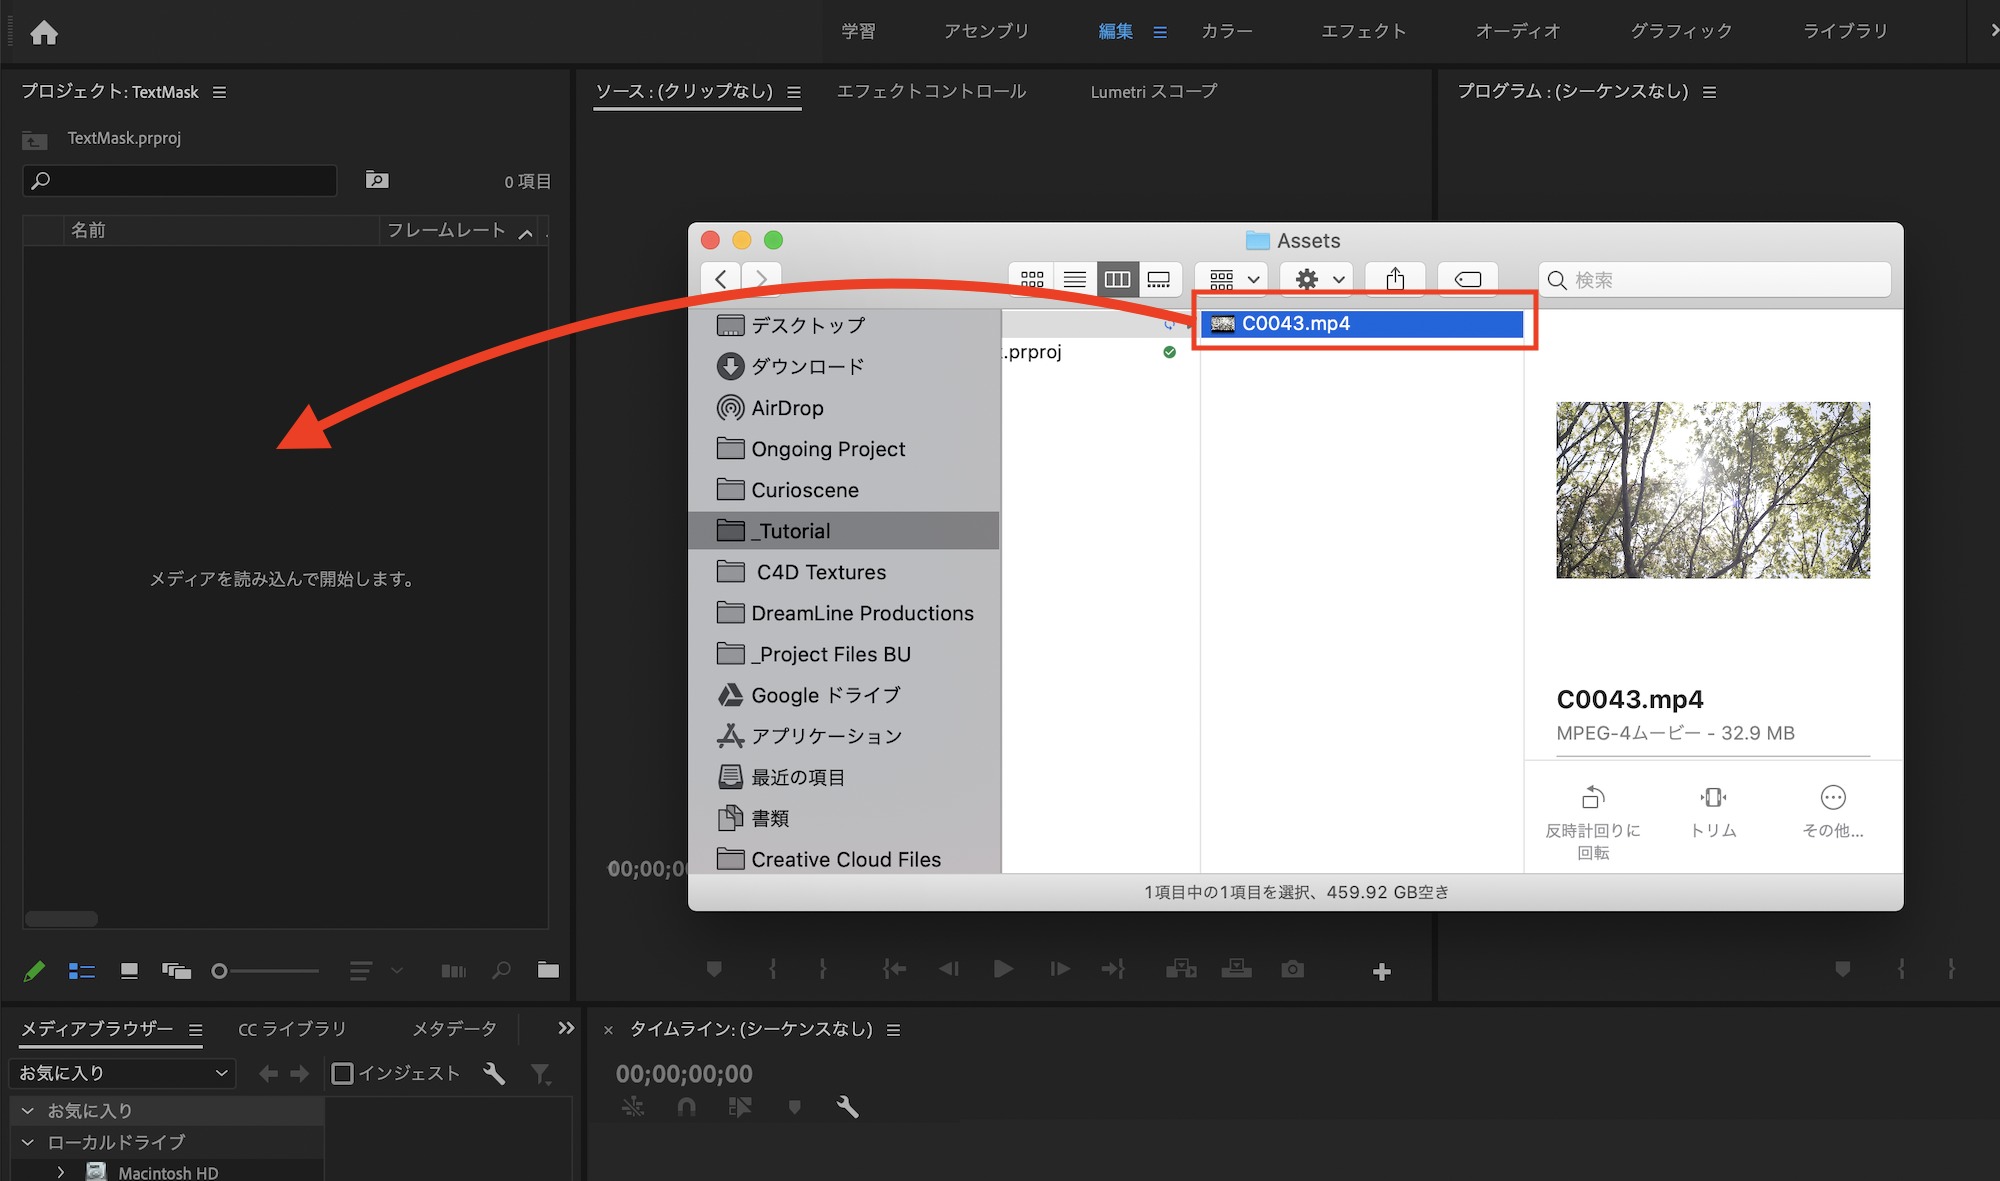Enable the インジェスト checkbox
Screen dimensions: 2000x1181
(x=342, y=1073)
